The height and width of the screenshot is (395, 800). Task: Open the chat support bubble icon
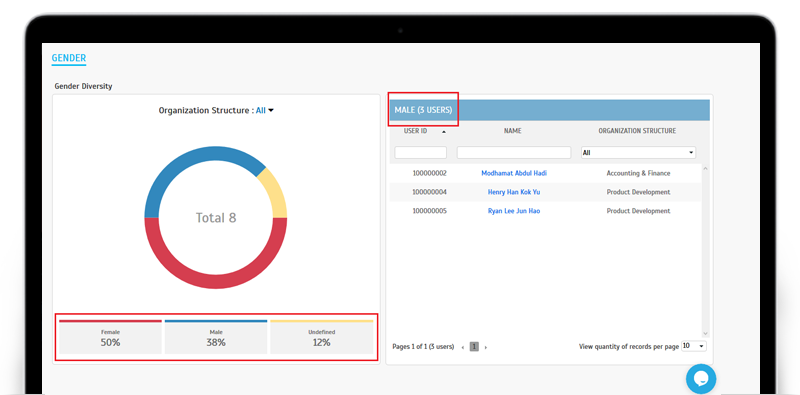[x=701, y=379]
